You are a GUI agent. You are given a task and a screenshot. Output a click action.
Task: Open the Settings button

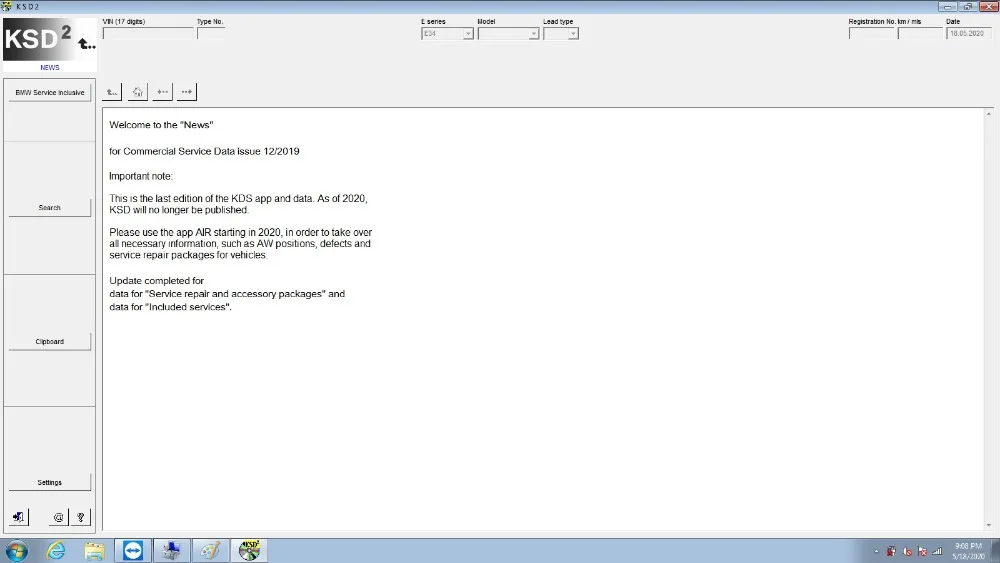coord(50,483)
